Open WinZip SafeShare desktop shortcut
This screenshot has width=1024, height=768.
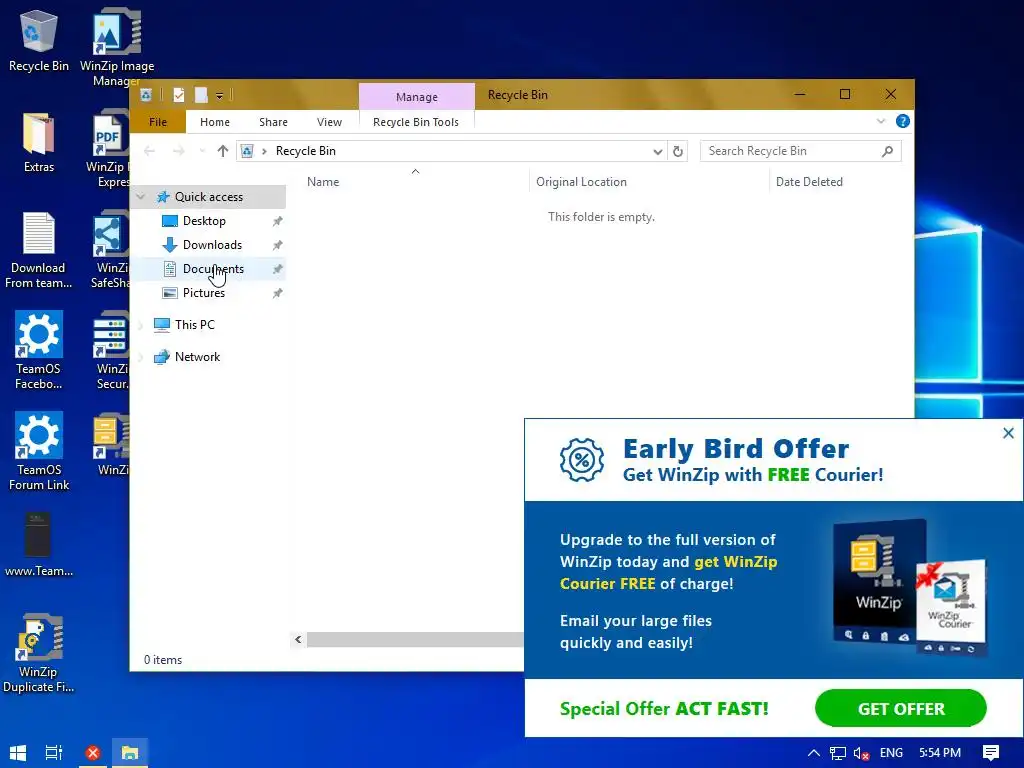(x=110, y=251)
